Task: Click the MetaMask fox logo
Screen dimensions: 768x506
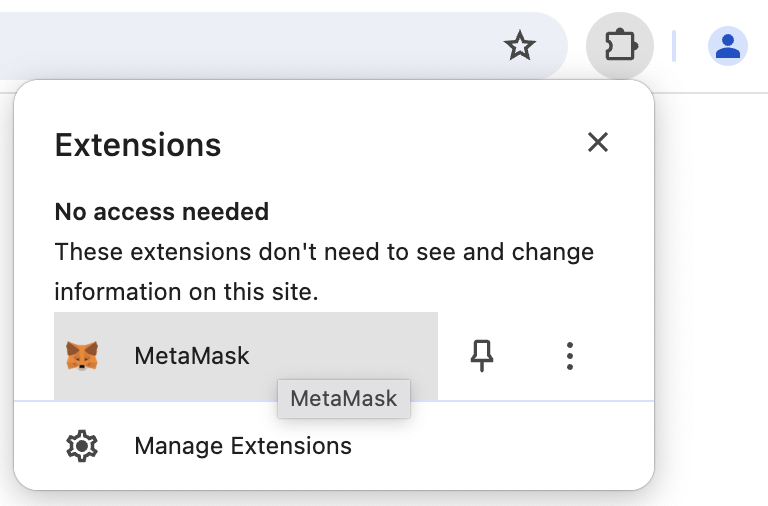Action: pyautogui.click(x=82, y=355)
